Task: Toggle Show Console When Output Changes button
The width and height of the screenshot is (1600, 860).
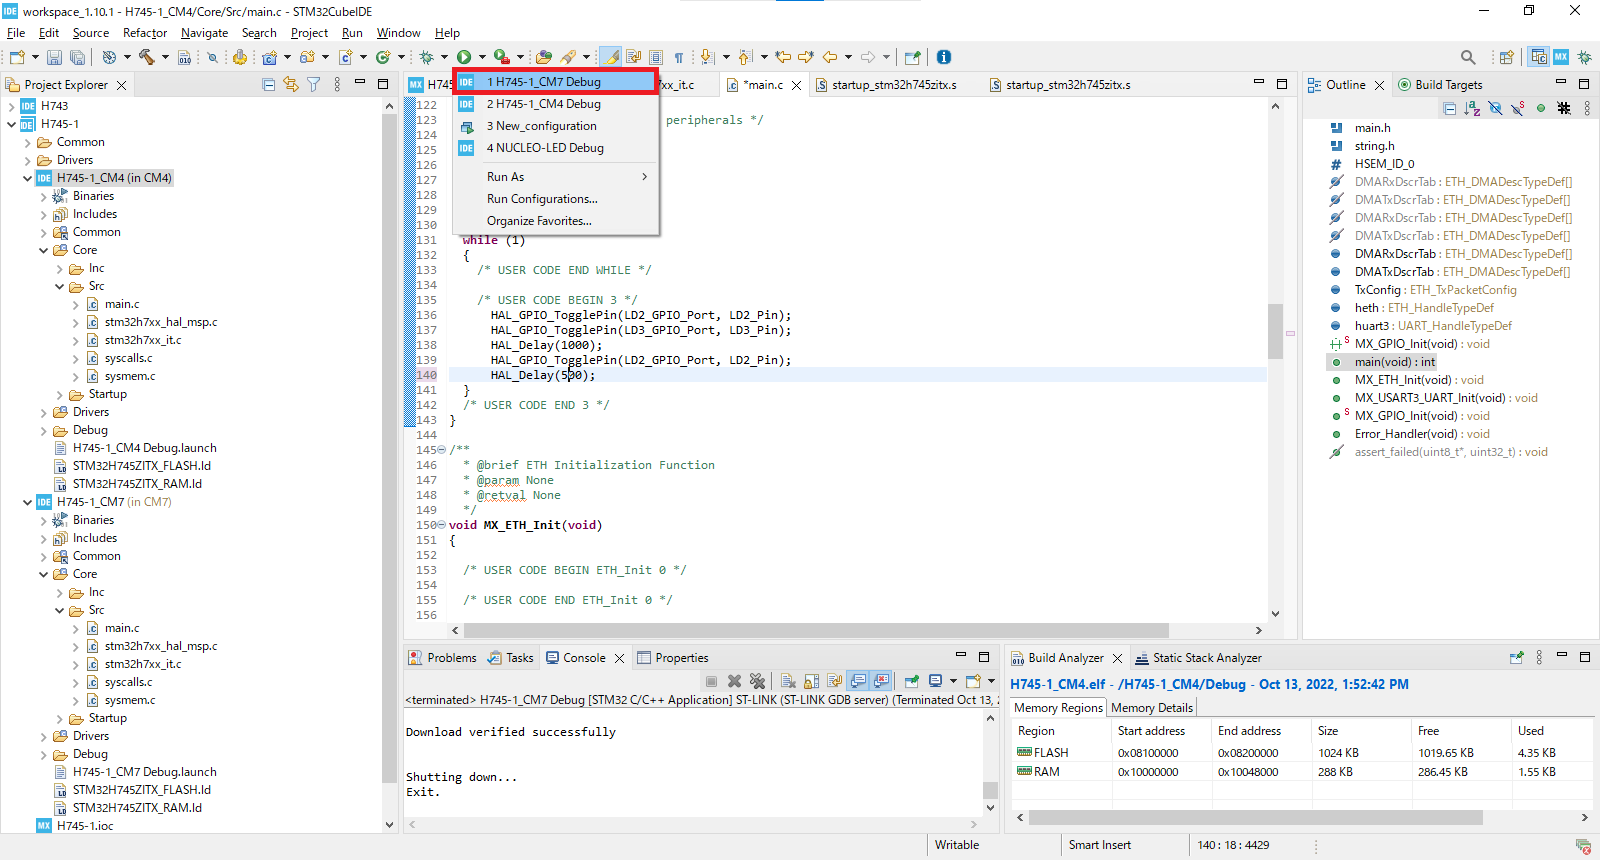Action: click(x=858, y=681)
